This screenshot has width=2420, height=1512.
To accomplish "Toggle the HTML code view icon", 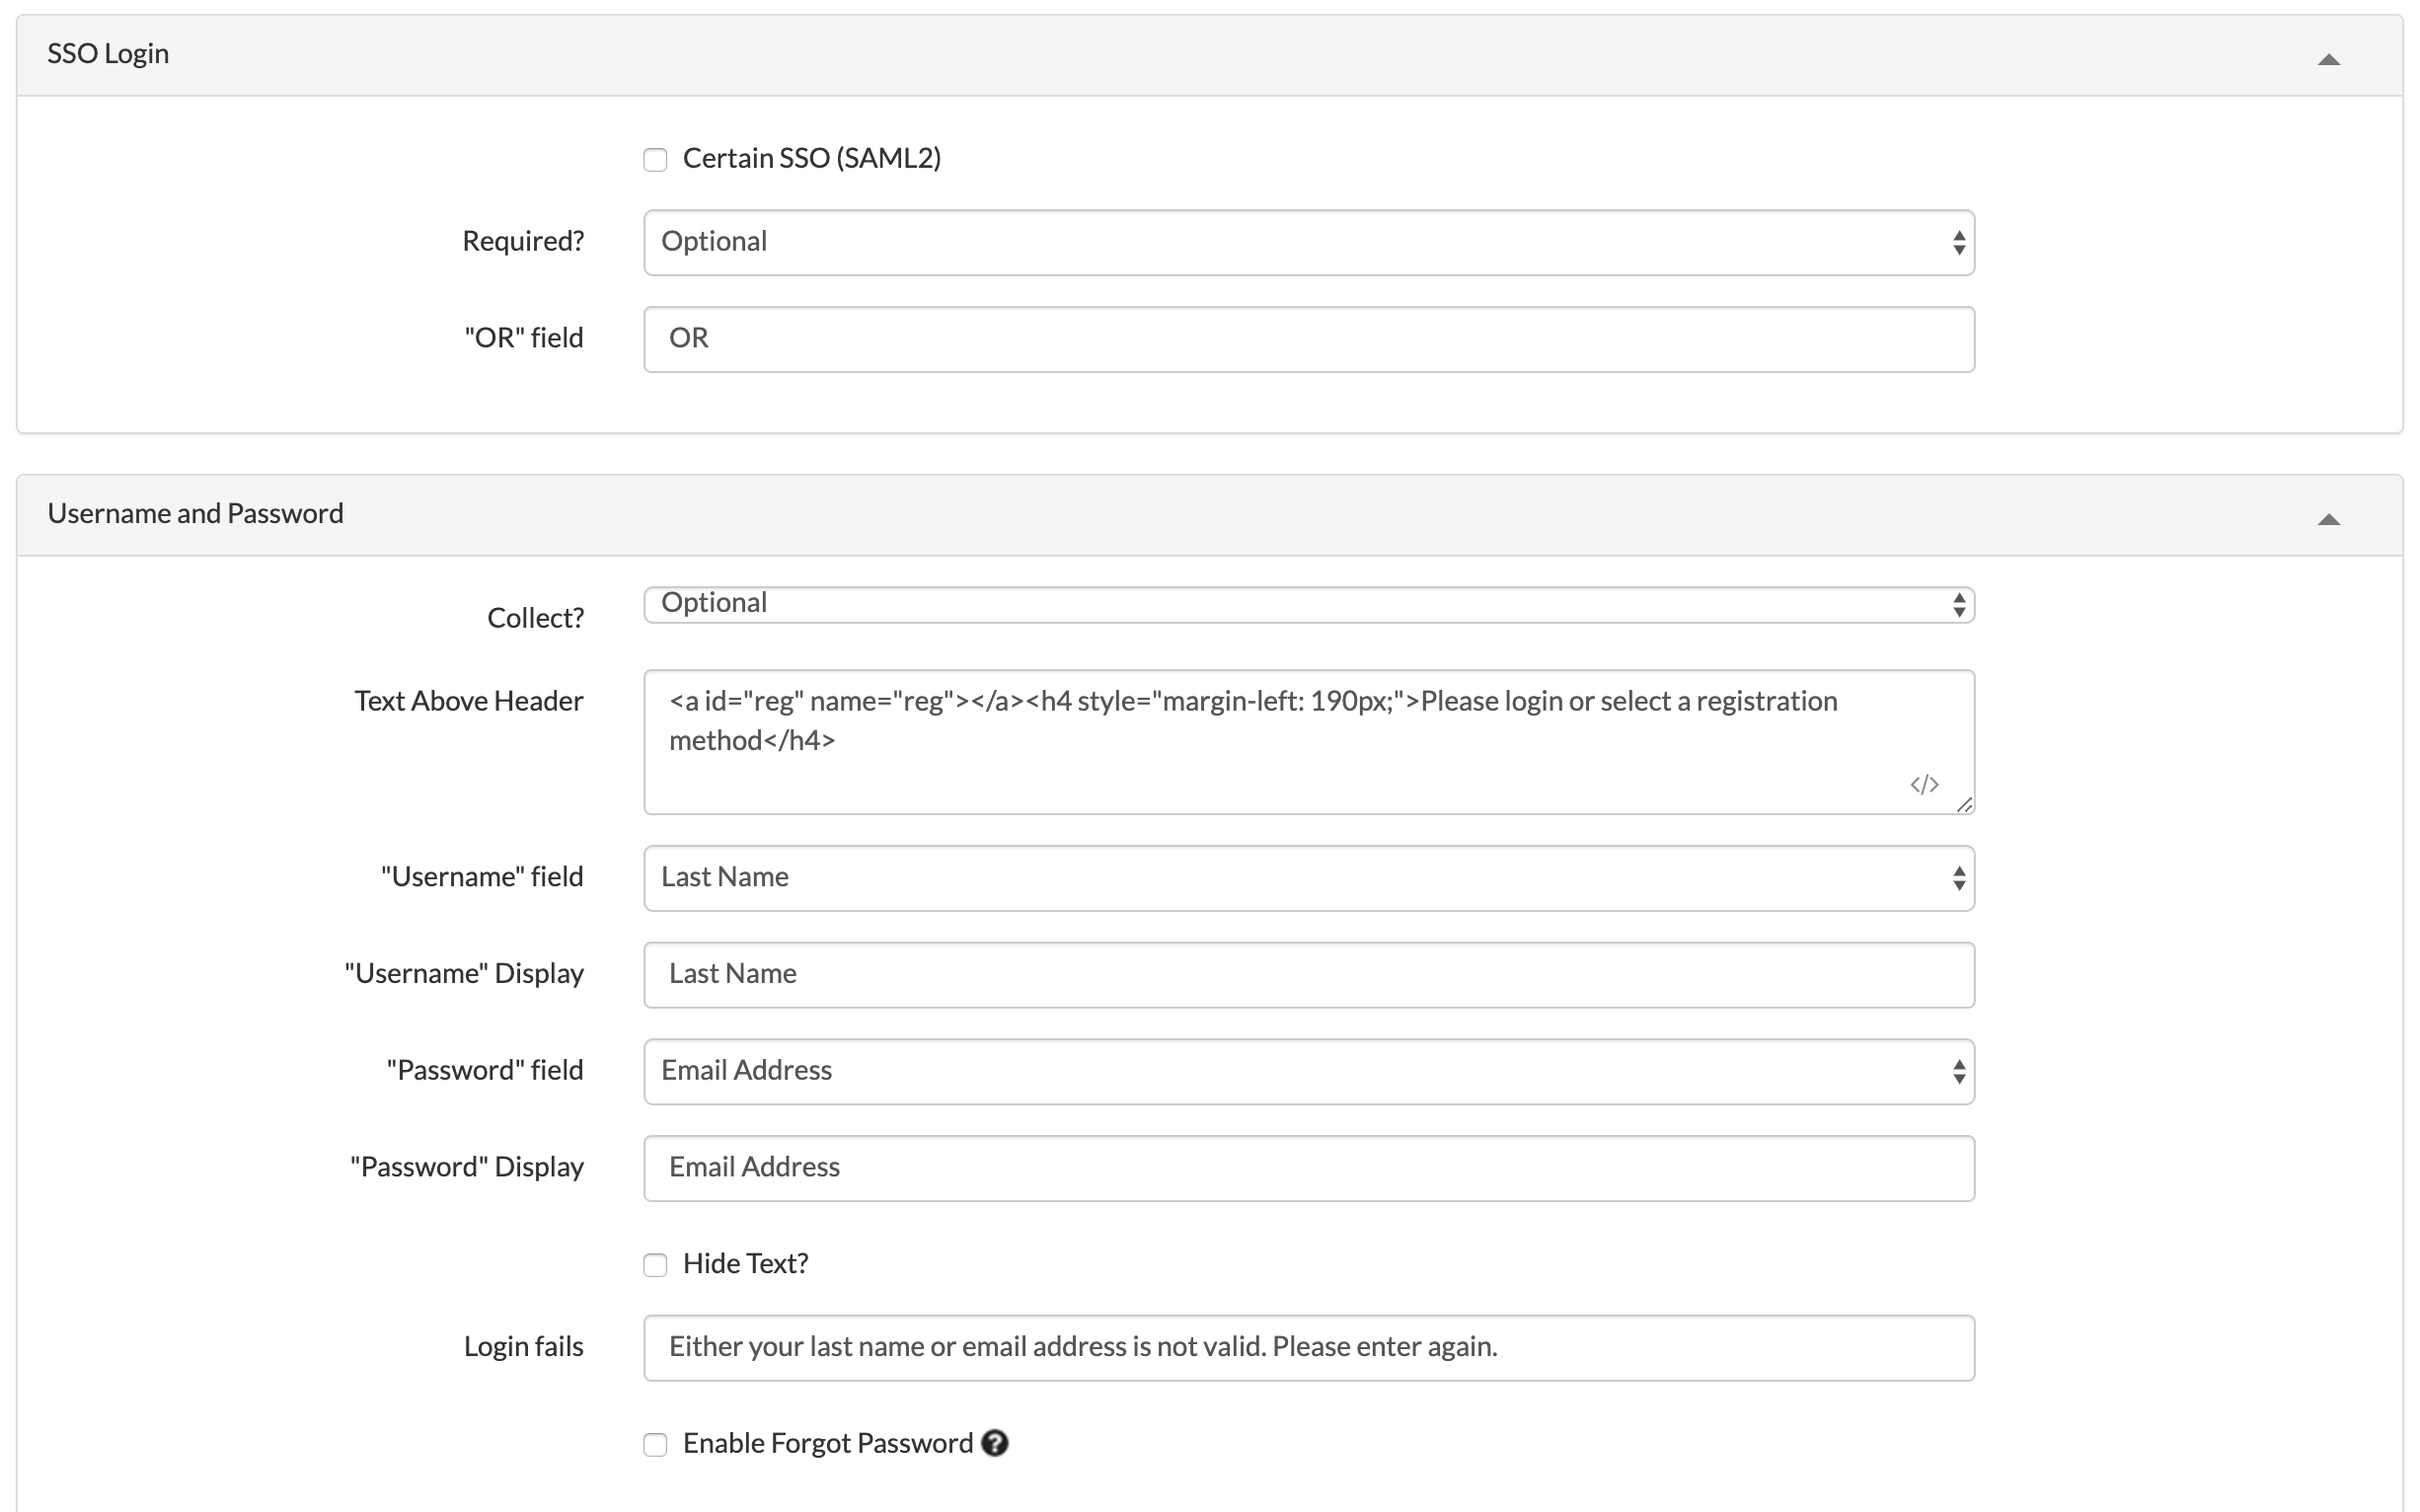I will 1924,784.
